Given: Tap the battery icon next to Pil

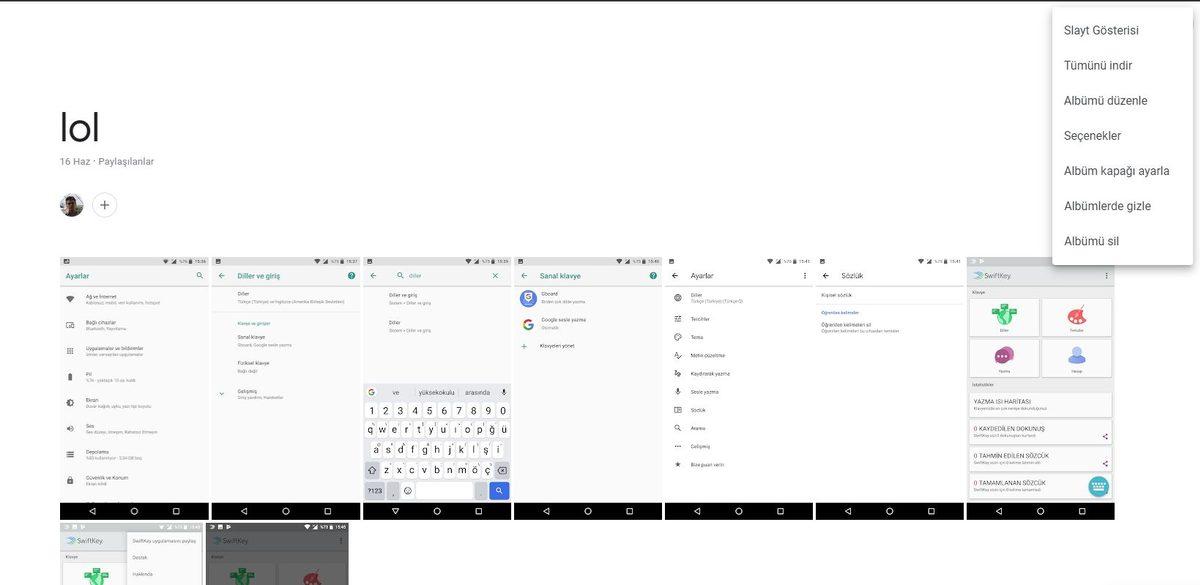Looking at the screenshot, I should tap(70, 376).
